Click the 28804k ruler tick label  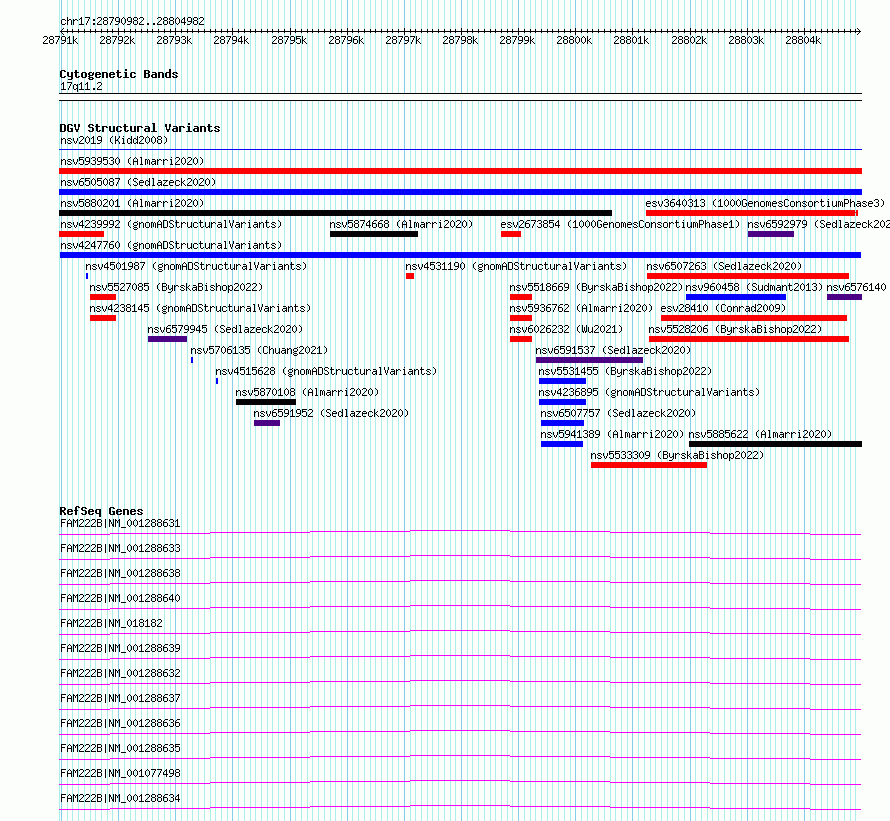(803, 40)
